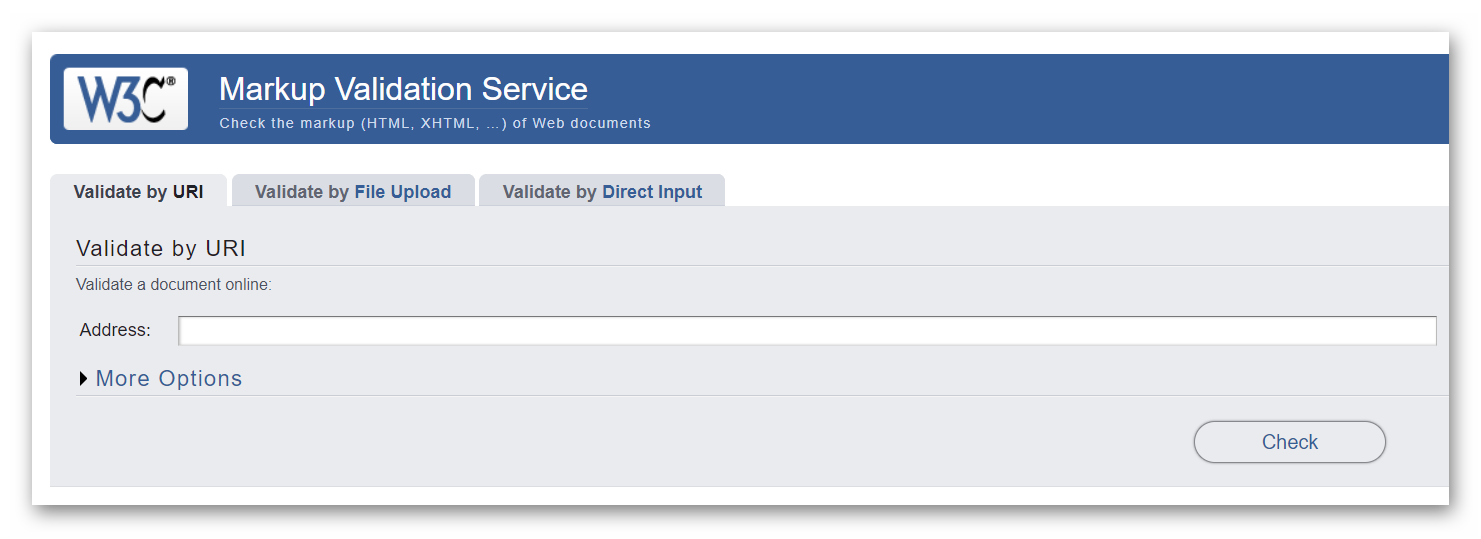
Task: Click the bold 'URI' word in active tab
Action: point(188,192)
